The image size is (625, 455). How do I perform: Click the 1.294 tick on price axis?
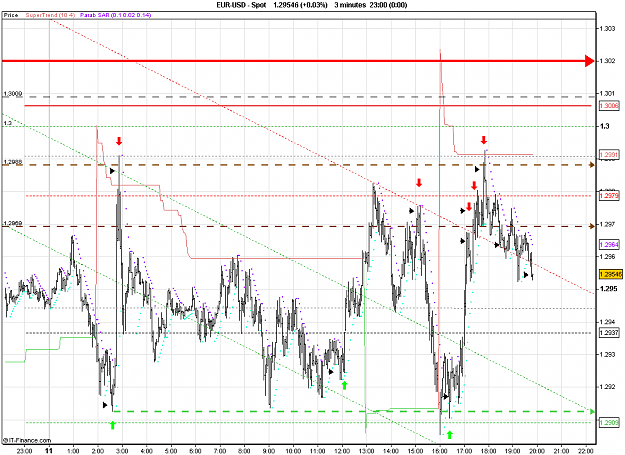click(x=607, y=322)
